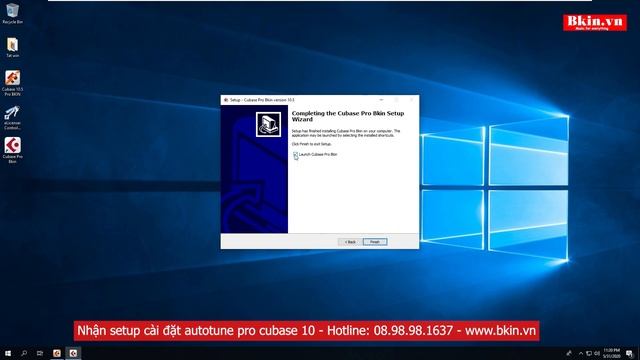640x360 pixels.
Task: Minimize the Setup wizard window
Action: click(x=381, y=100)
